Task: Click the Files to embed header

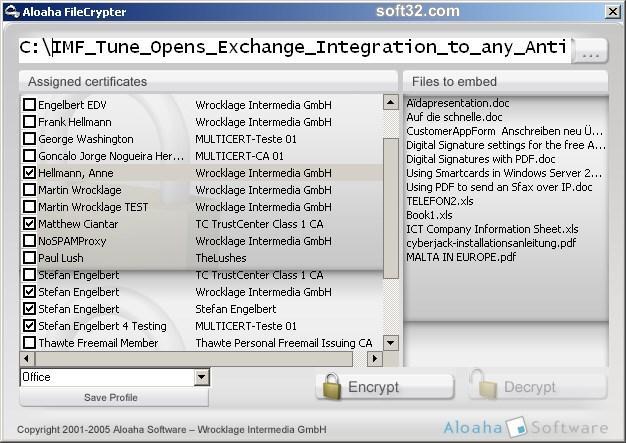Action: 505,81
